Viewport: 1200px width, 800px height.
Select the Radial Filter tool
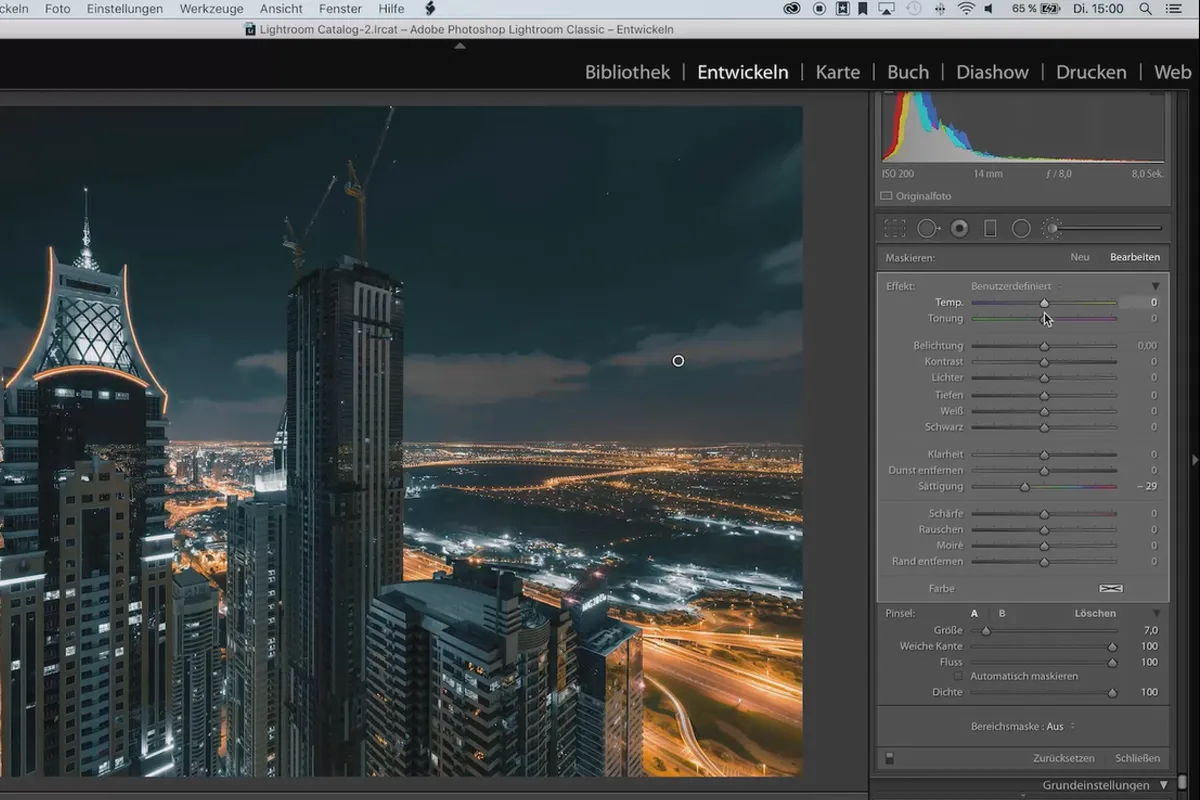1021,228
